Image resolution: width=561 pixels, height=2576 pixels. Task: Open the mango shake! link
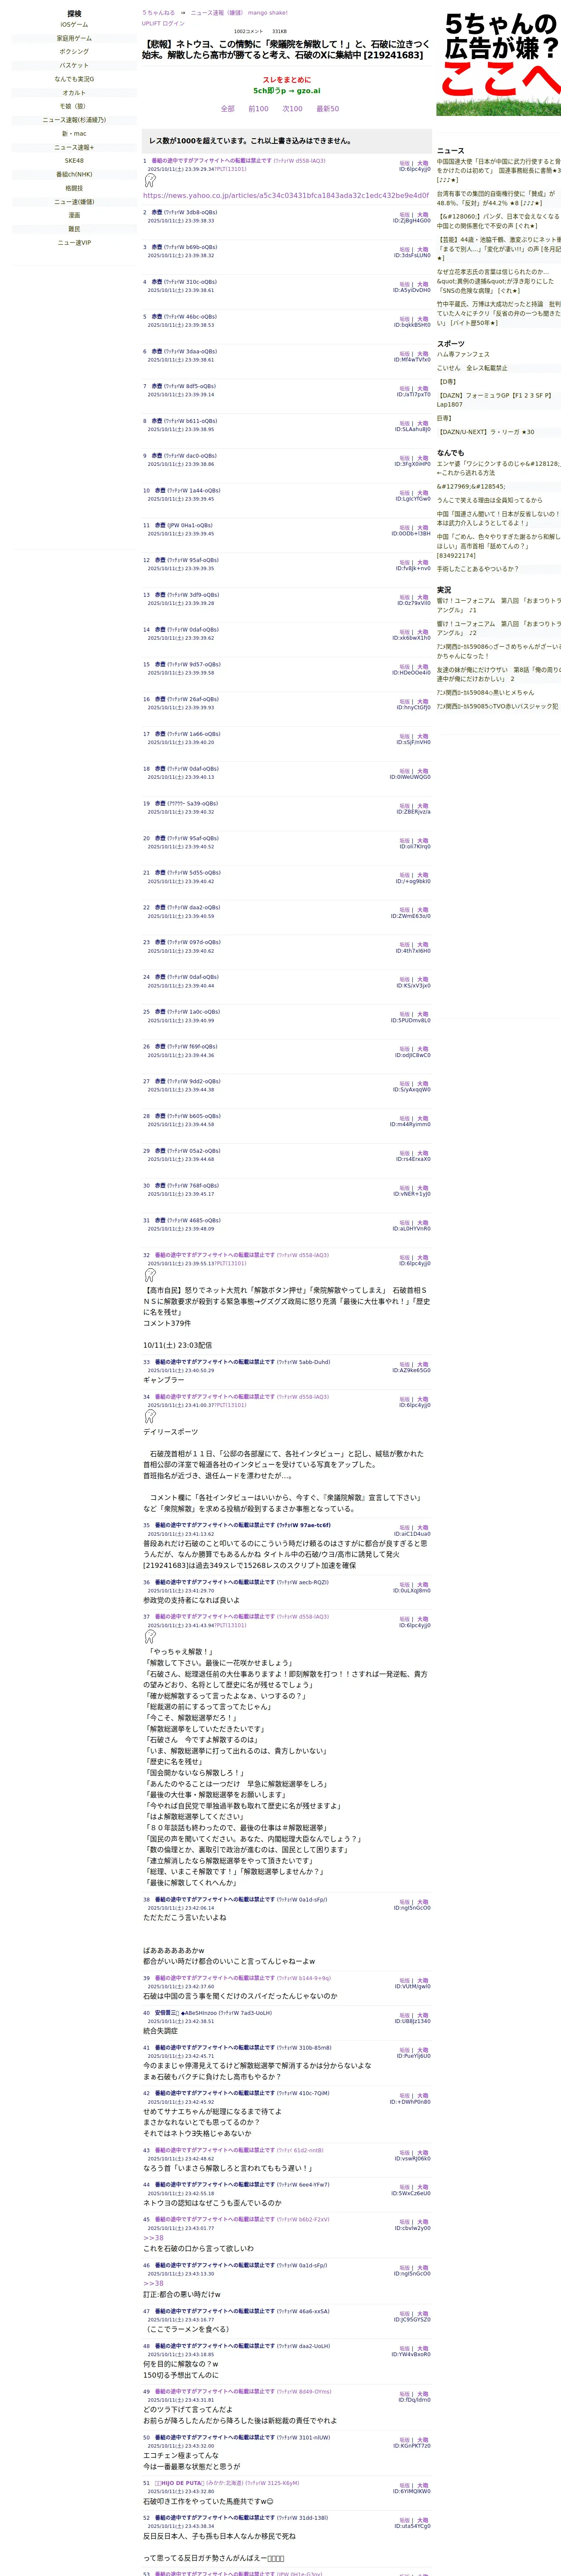267,13
